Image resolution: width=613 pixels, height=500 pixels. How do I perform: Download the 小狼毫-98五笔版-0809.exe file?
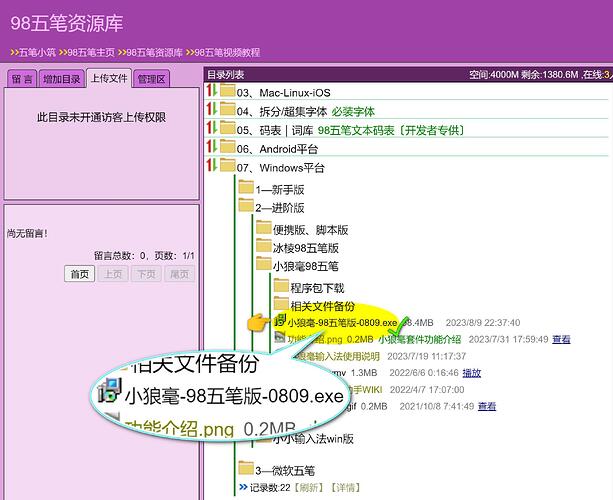coord(342,323)
